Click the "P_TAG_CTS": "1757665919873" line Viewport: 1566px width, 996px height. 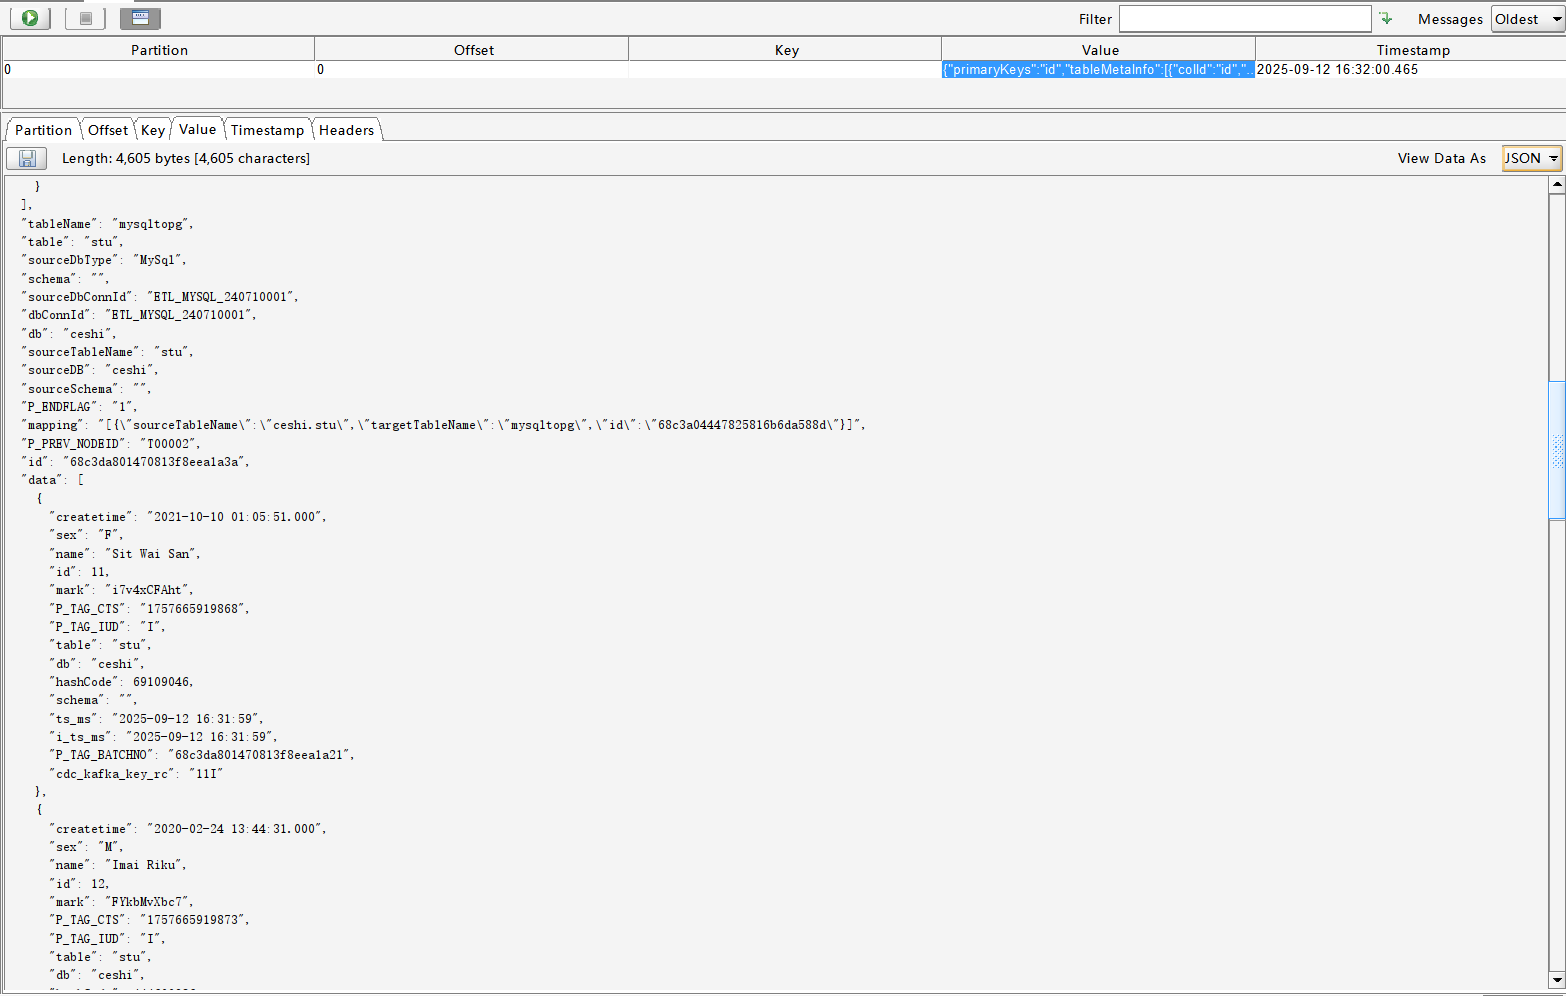149,920
